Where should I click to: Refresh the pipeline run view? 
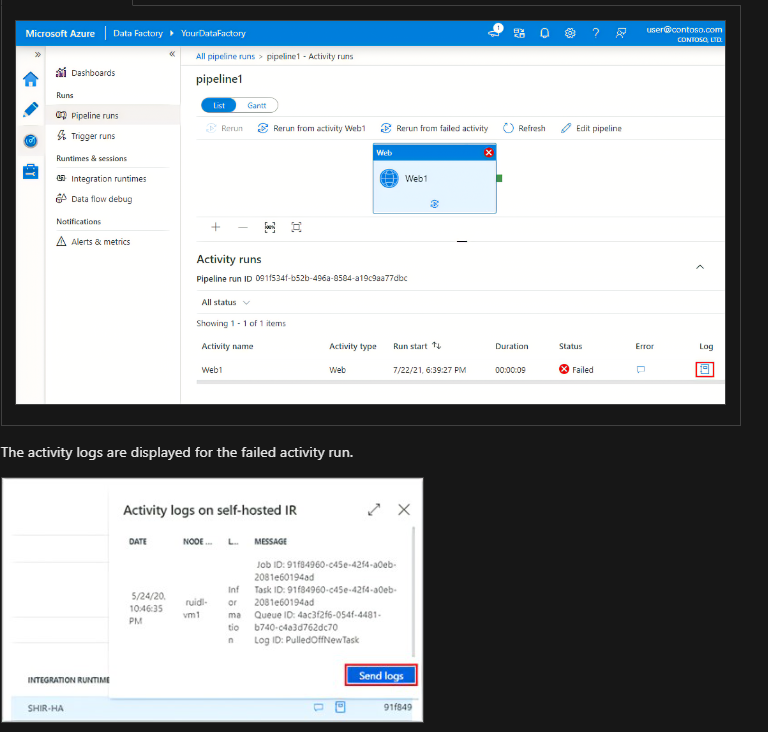coord(524,128)
